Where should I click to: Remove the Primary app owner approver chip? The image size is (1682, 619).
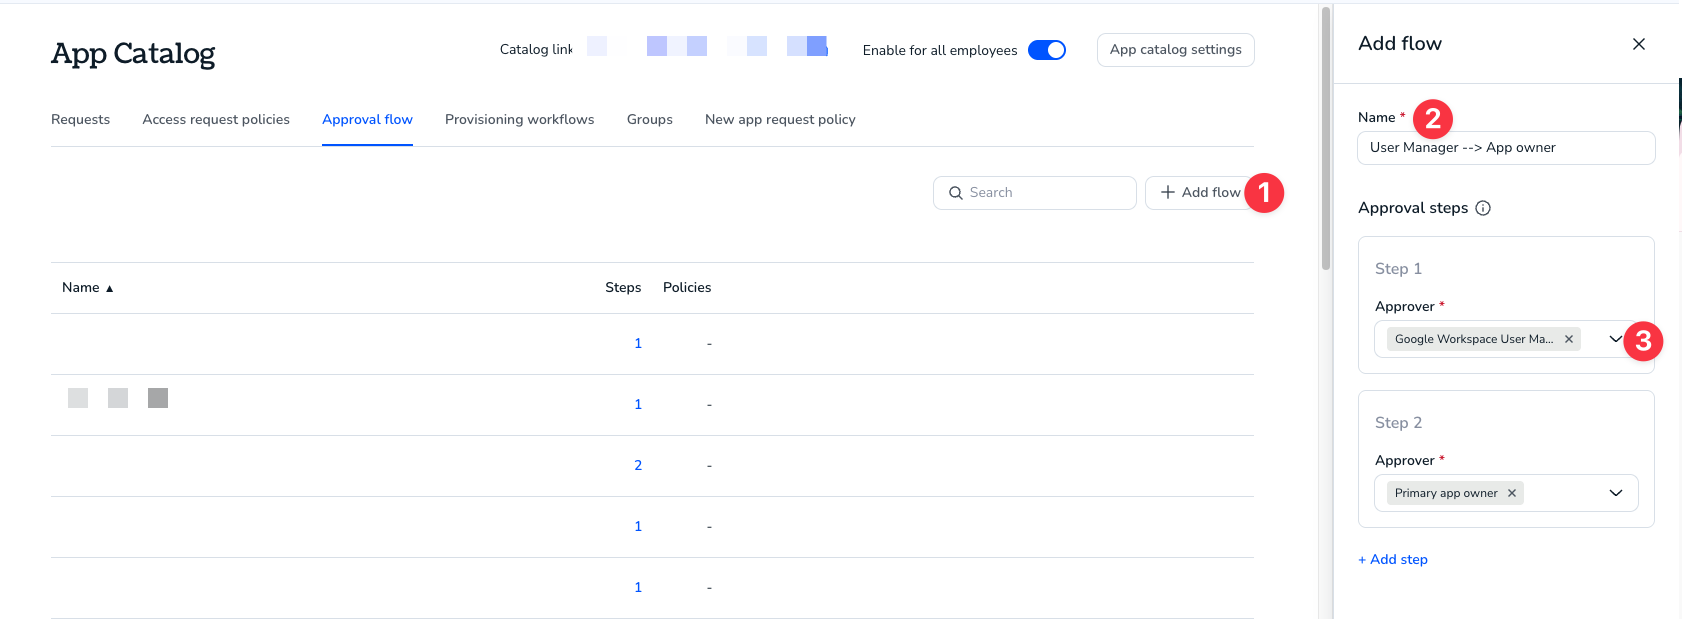pos(1512,493)
